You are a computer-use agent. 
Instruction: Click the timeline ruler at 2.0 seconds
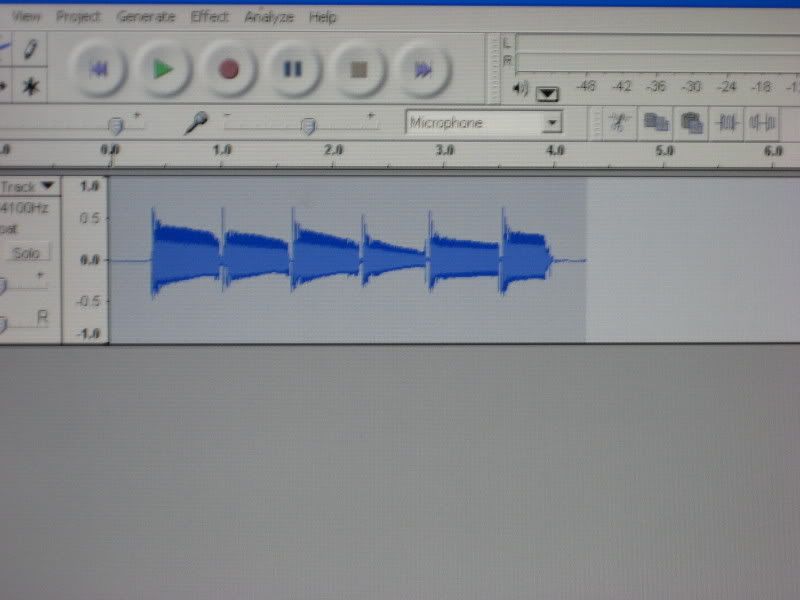tap(333, 150)
